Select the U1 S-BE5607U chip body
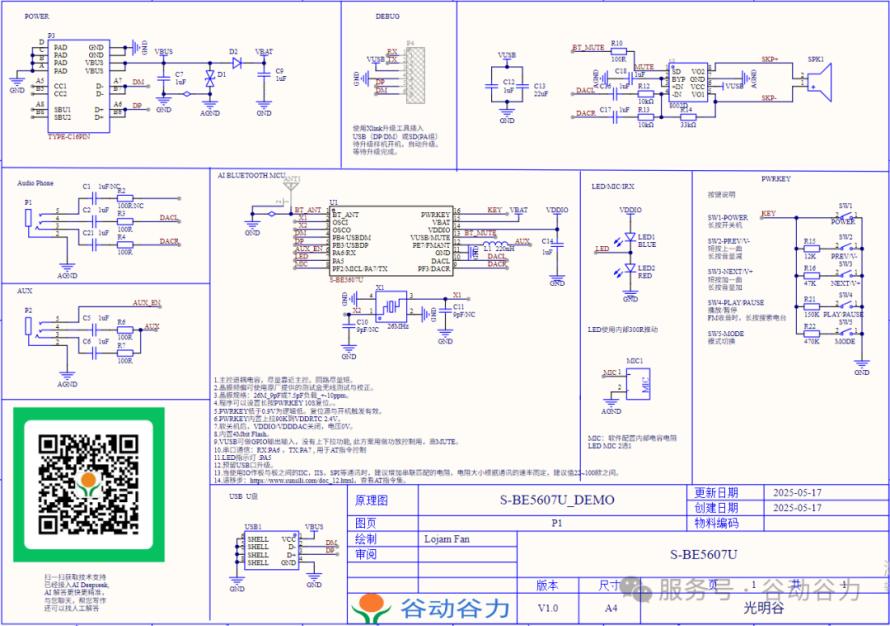The image size is (890, 626). [391, 242]
